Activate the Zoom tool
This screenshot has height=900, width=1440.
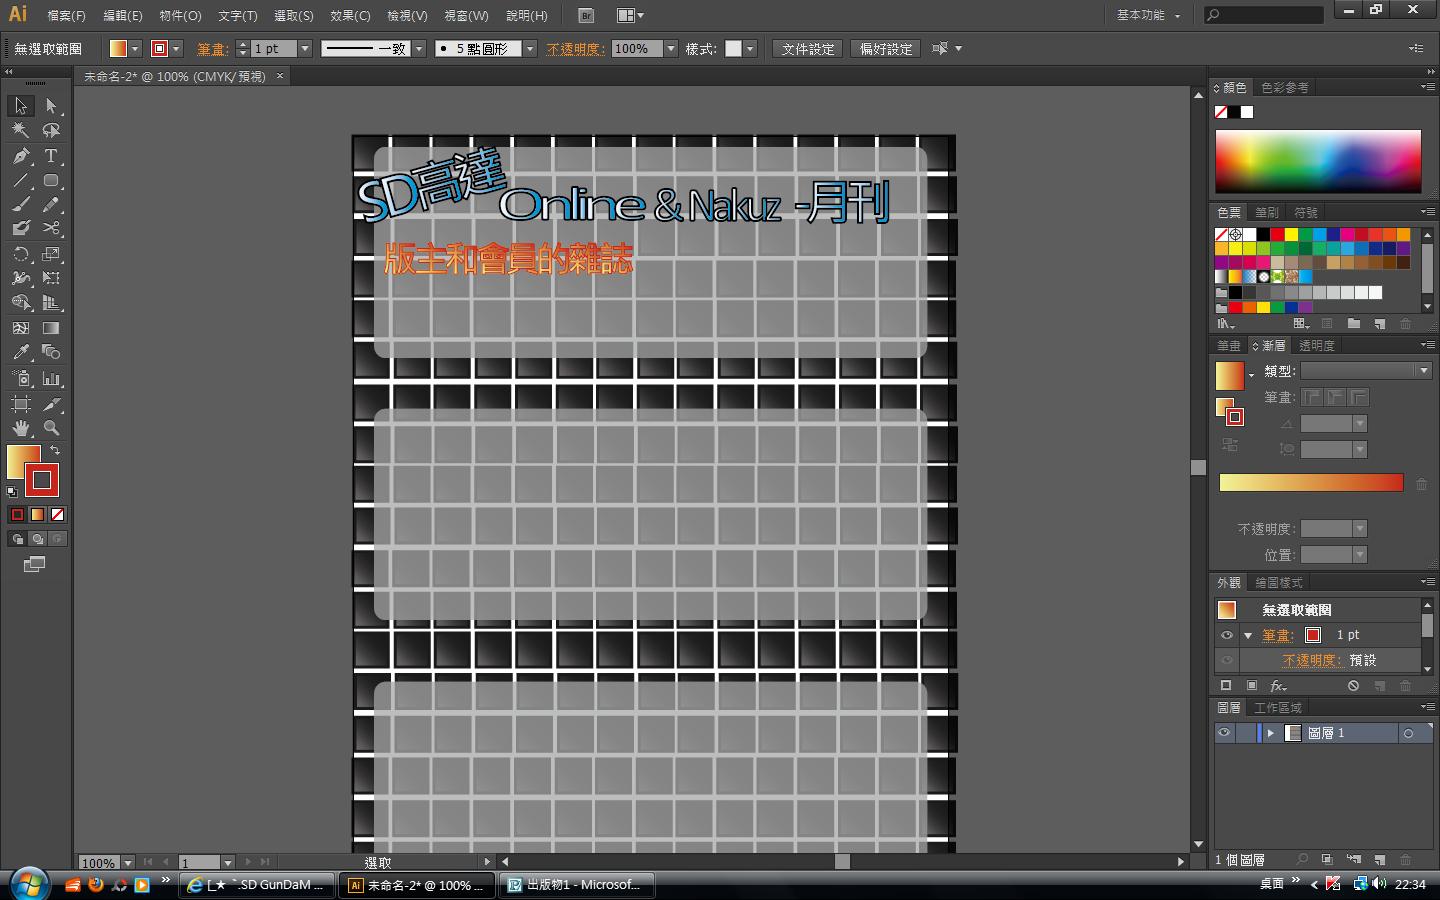point(51,428)
